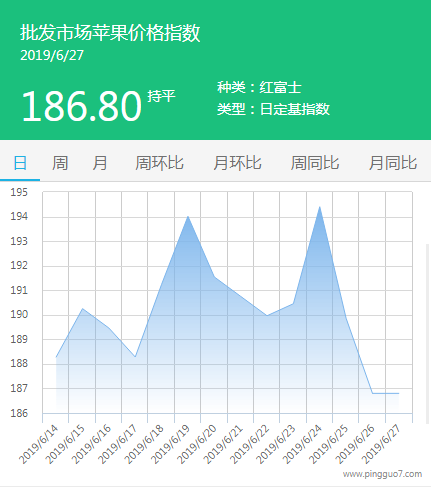Click the chart data point at 2019/6/17
The width and height of the screenshot is (431, 487).
pyautogui.click(x=135, y=357)
